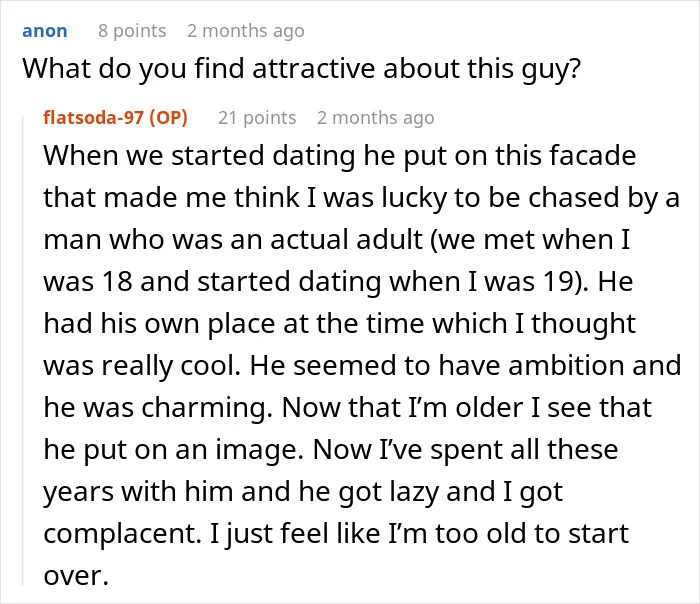
Task: Click the word complacent in the reply
Action: (x=122, y=534)
